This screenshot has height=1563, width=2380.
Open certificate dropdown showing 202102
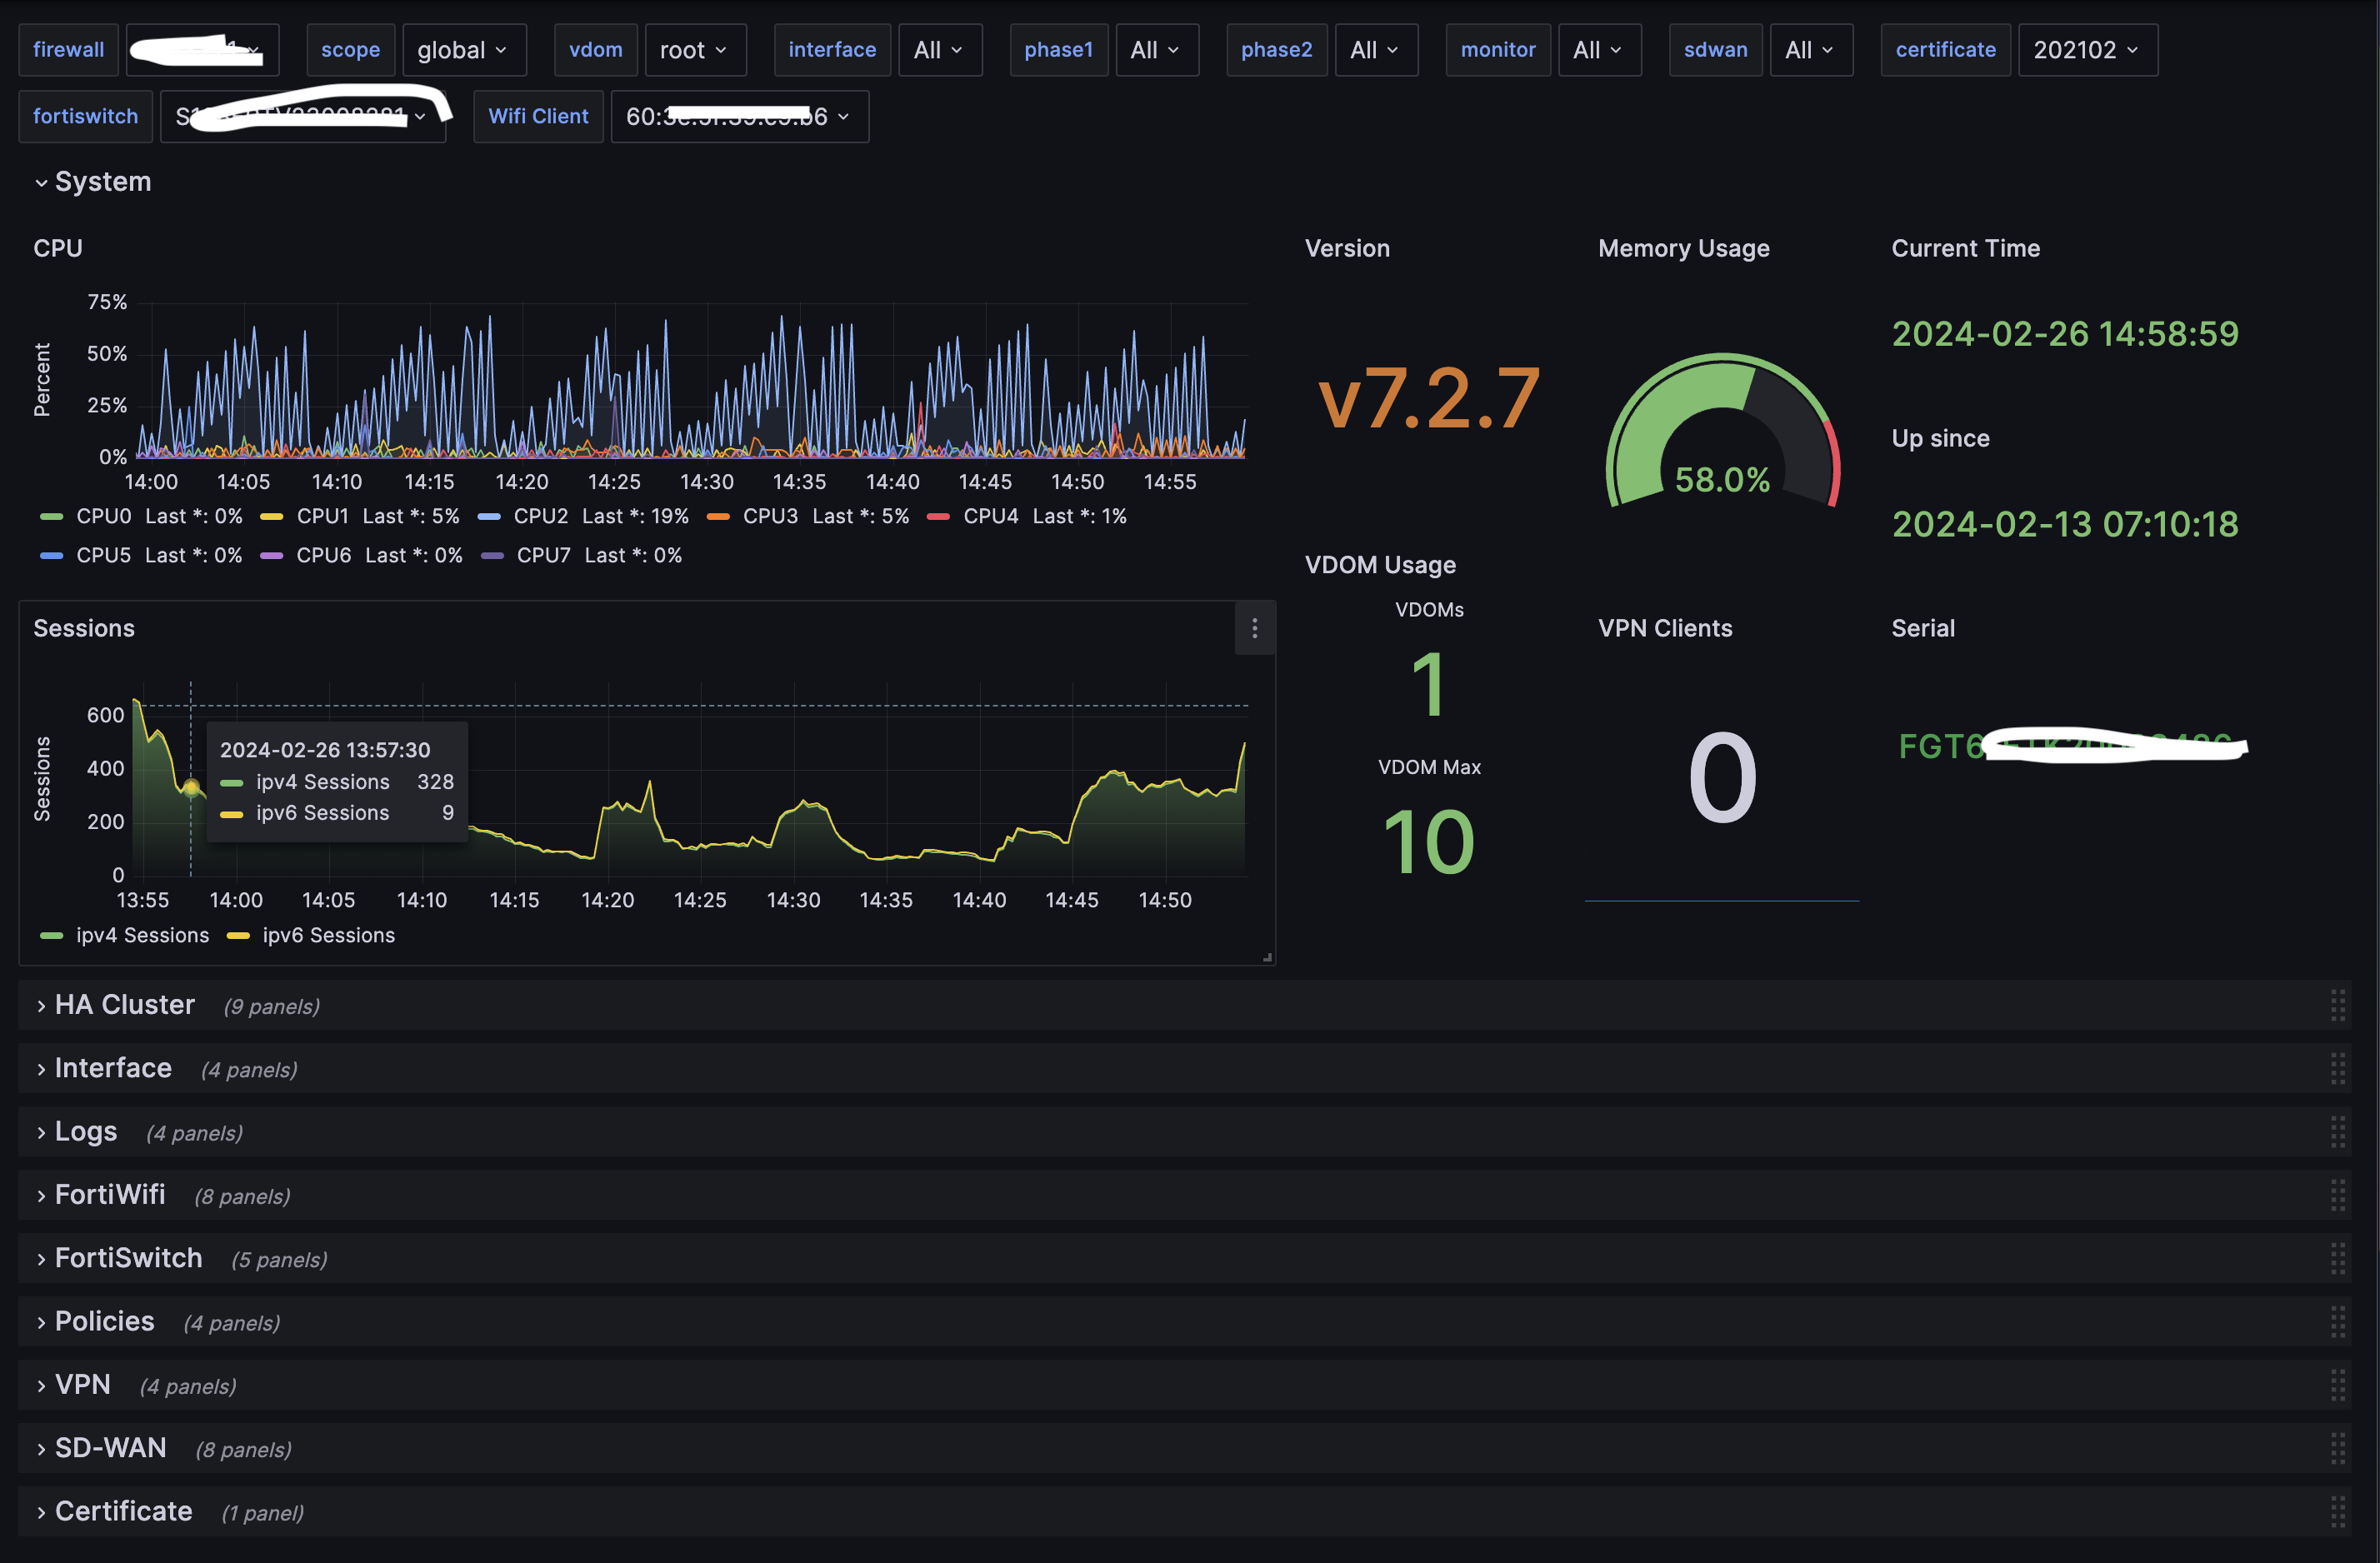(x=2086, y=50)
